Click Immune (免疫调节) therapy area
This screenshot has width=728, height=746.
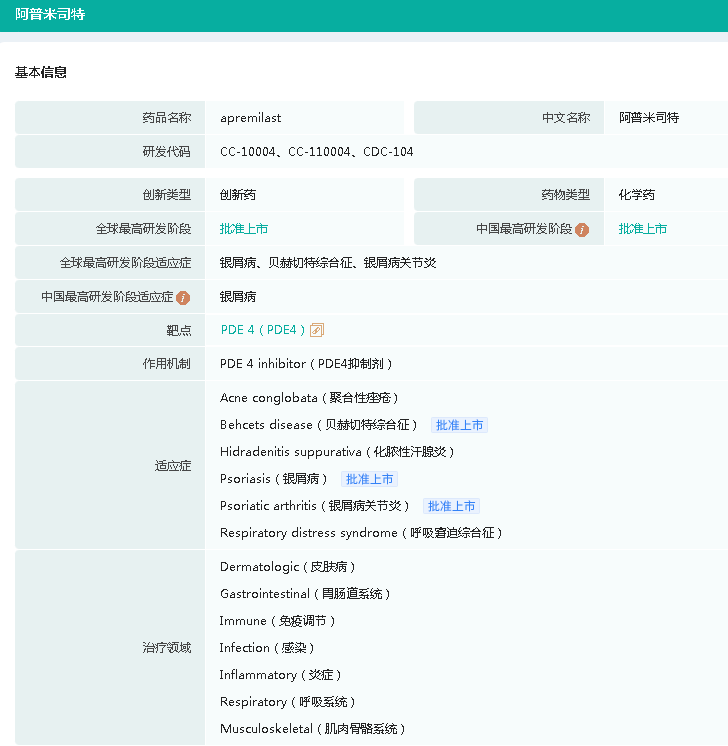point(277,621)
